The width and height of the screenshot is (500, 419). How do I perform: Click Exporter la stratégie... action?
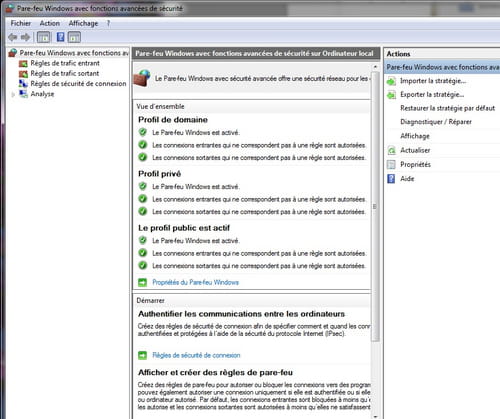pos(432,95)
